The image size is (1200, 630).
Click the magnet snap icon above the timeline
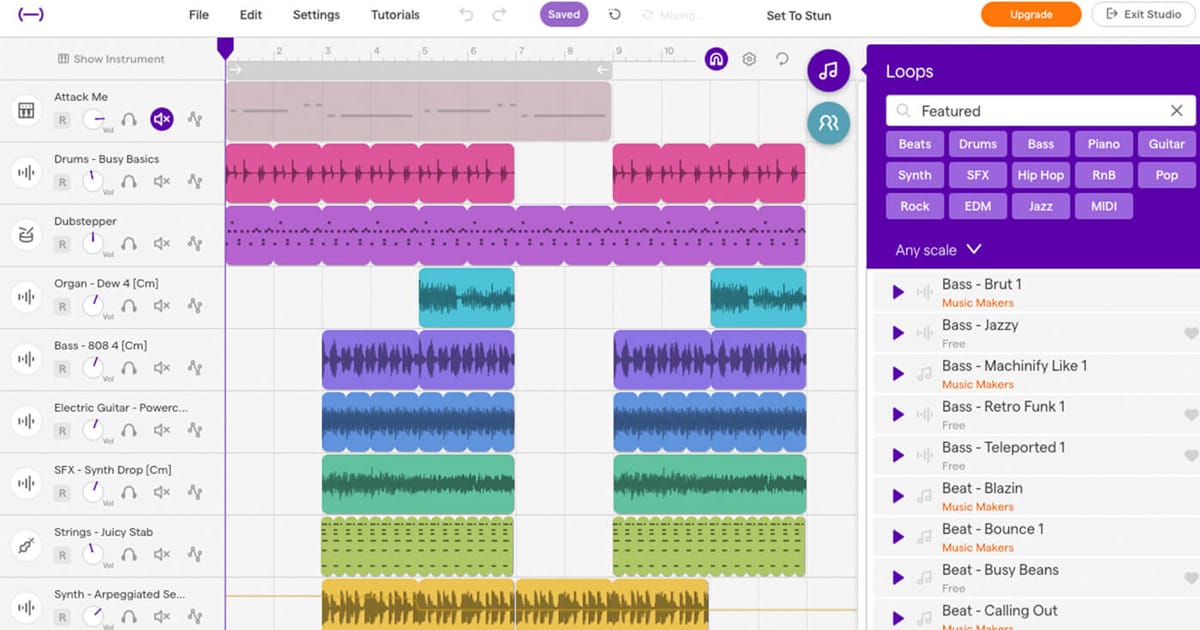pyautogui.click(x=716, y=59)
